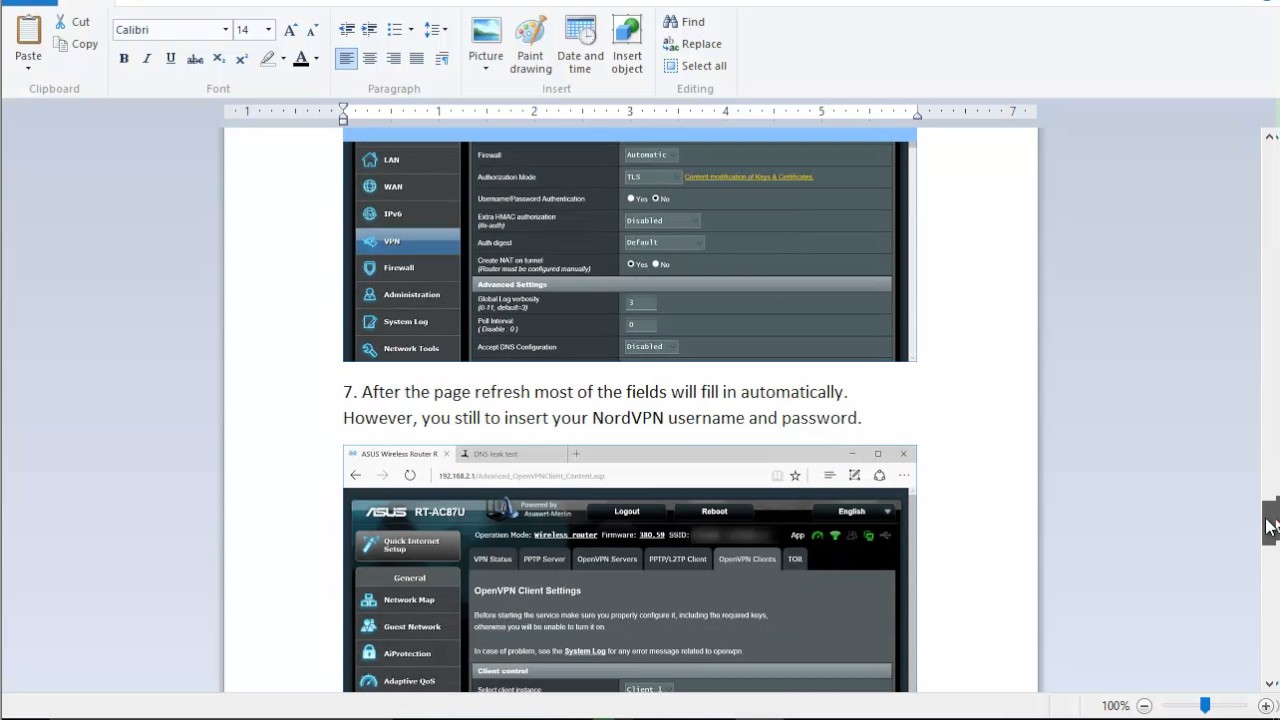This screenshot has width=1280, height=720.
Task: Cut the selection with scissors icon
Action: 73,22
